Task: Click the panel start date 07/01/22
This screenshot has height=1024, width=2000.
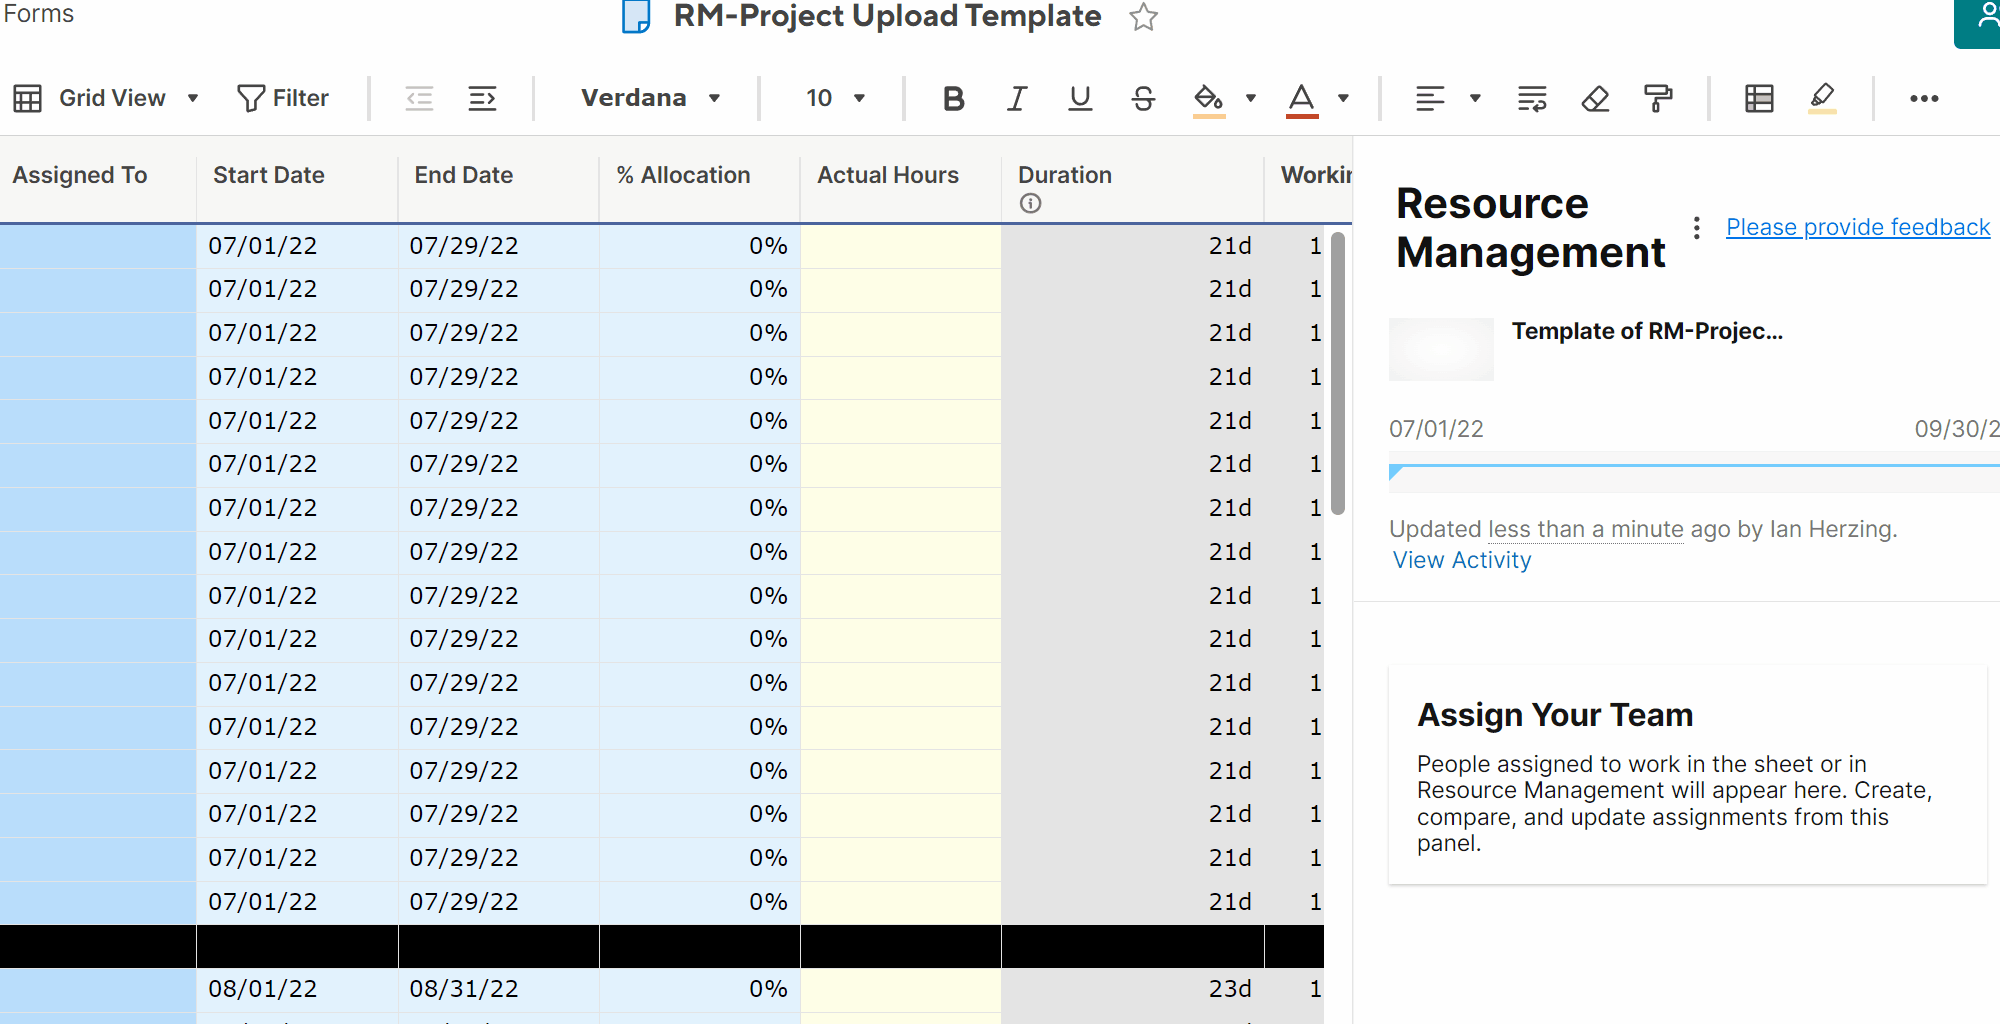Action: pos(1436,429)
